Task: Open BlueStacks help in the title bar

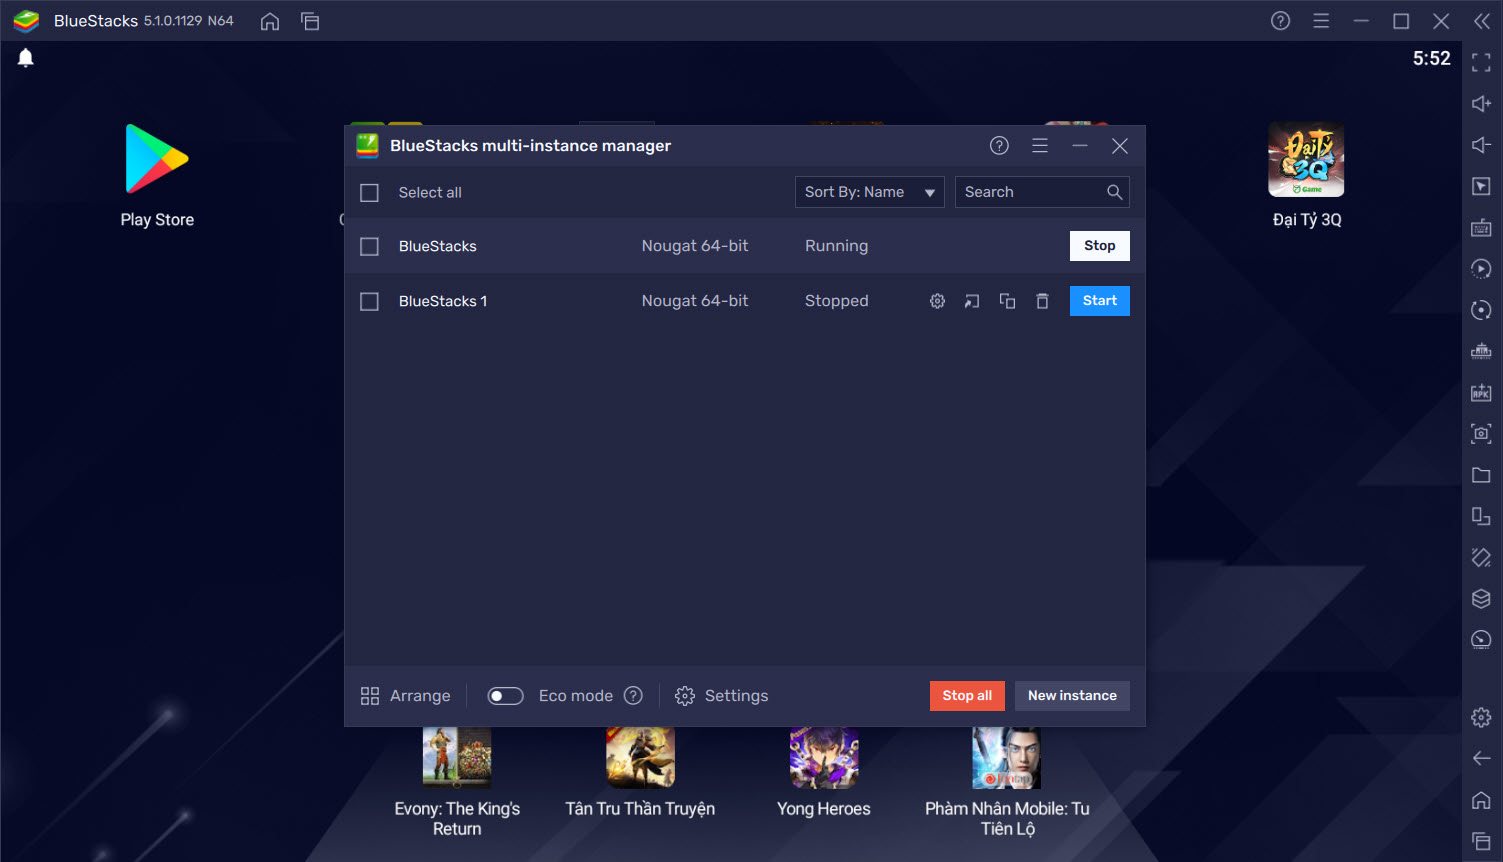Action: click(x=1280, y=21)
